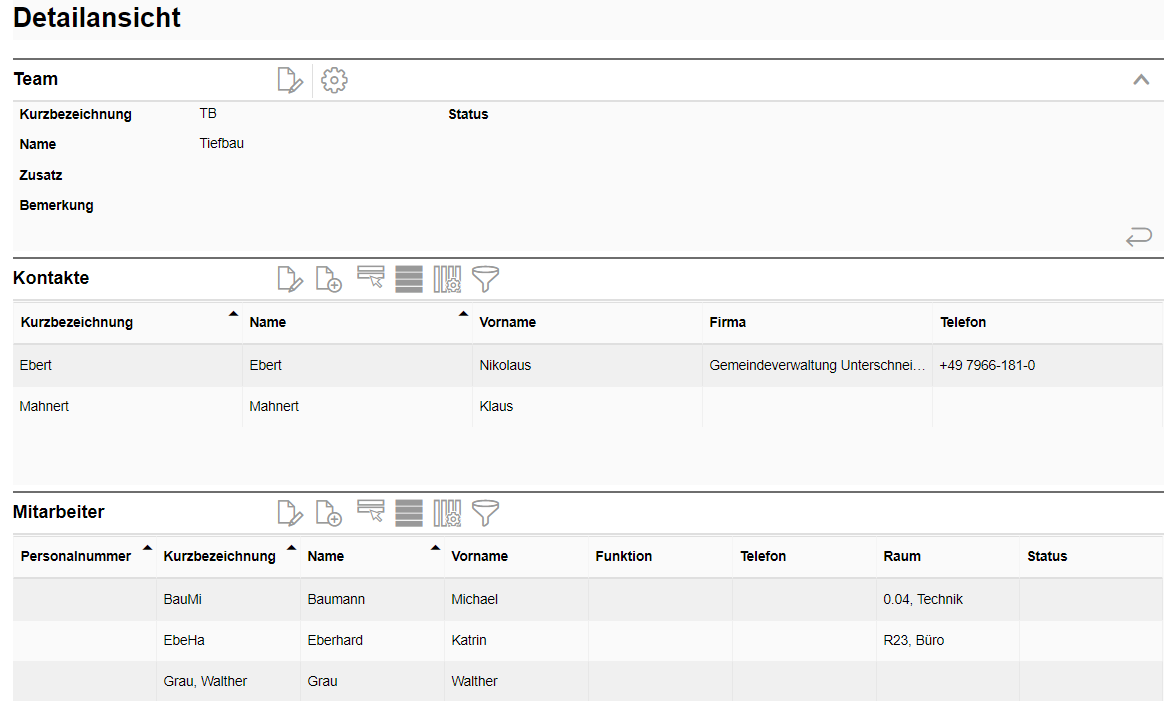Click row selection icon in Kontakte toolbar

coord(370,278)
